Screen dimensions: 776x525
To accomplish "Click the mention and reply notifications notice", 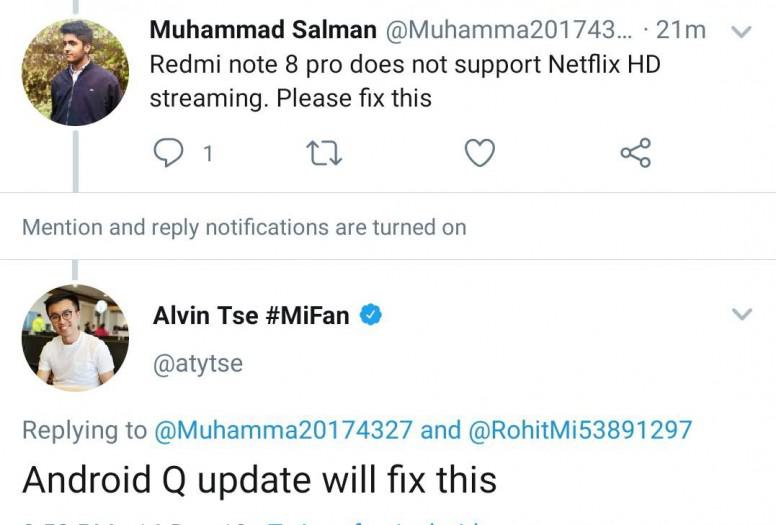I will pyautogui.click(x=244, y=227).
